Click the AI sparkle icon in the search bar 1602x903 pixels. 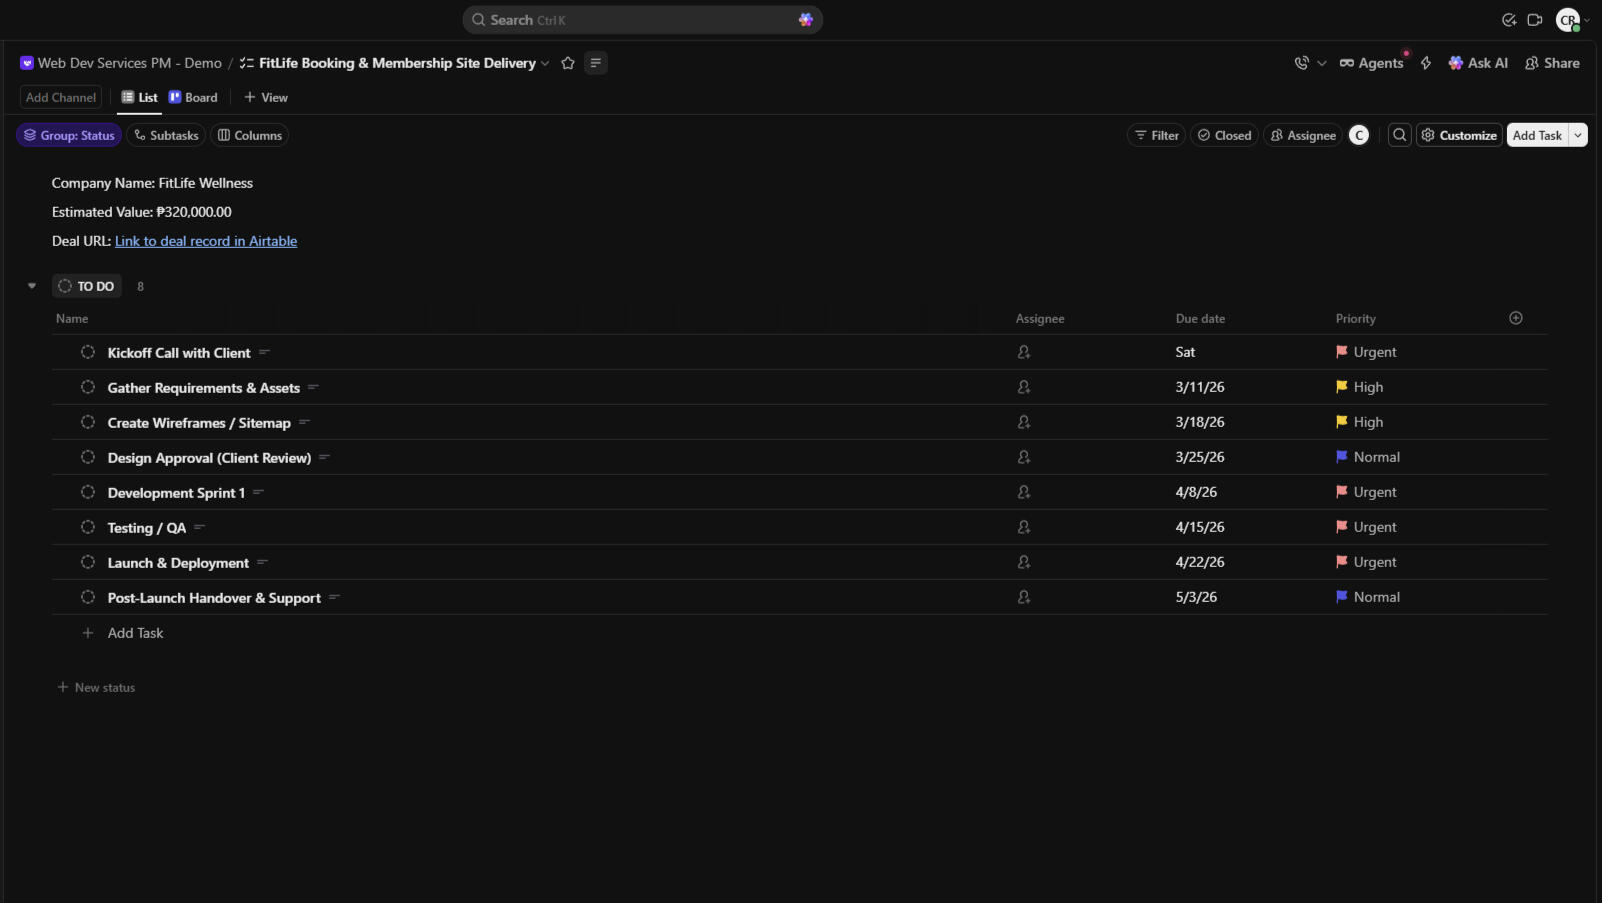(806, 20)
